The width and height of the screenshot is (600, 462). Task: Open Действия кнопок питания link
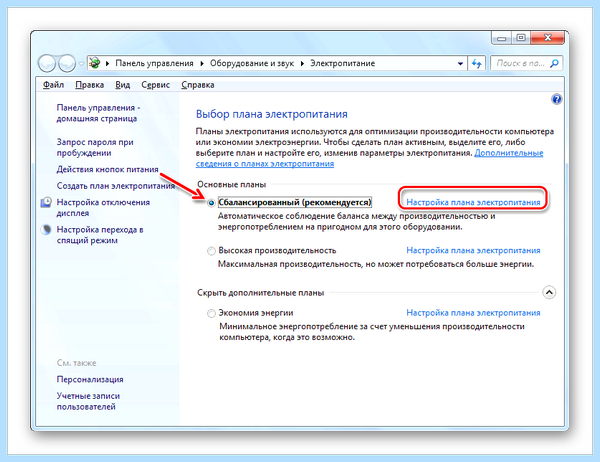pyautogui.click(x=108, y=170)
